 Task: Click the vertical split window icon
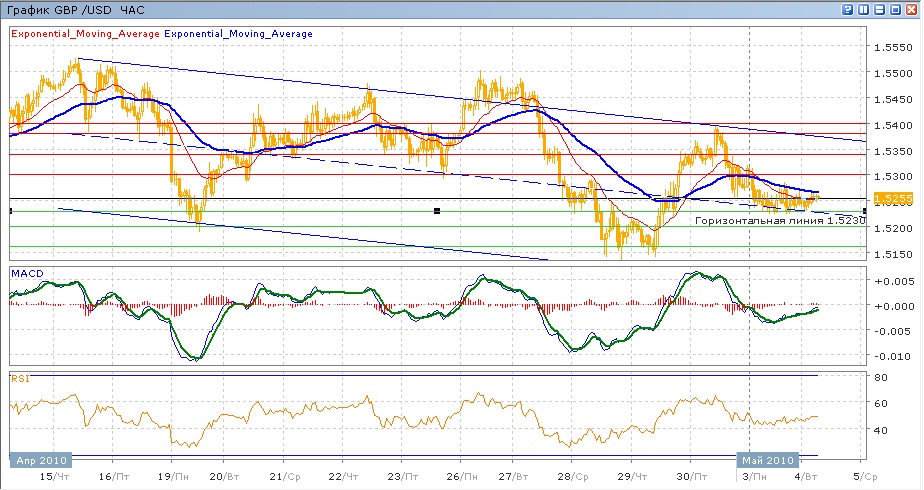click(x=865, y=9)
